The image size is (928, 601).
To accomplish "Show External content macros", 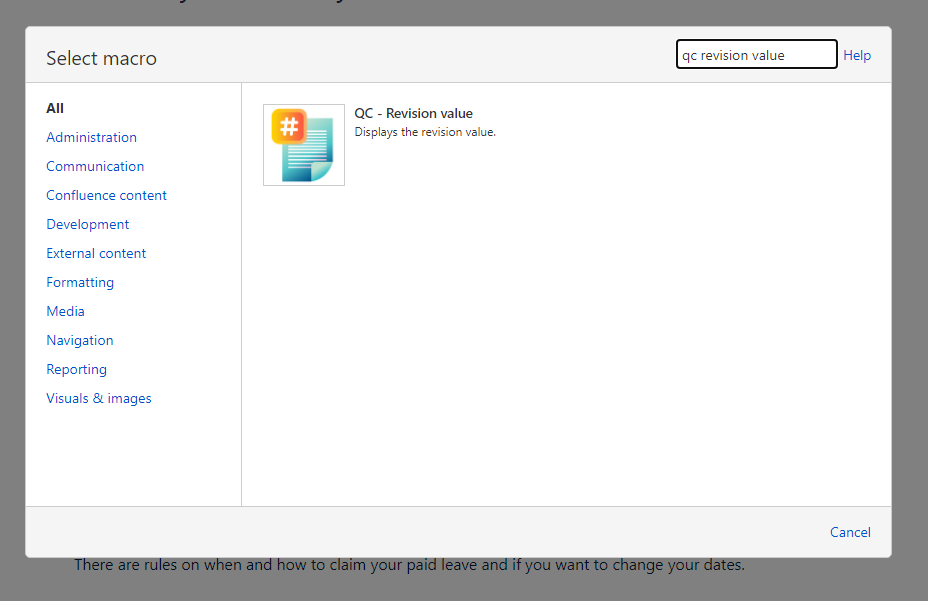I will pos(96,253).
